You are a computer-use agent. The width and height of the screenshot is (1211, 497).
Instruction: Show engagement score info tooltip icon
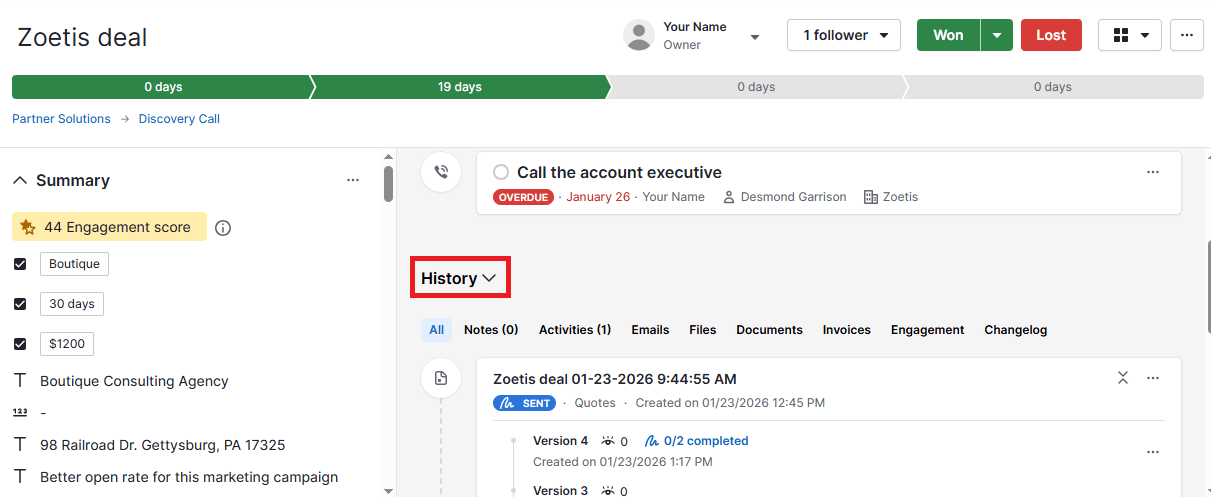click(x=223, y=228)
